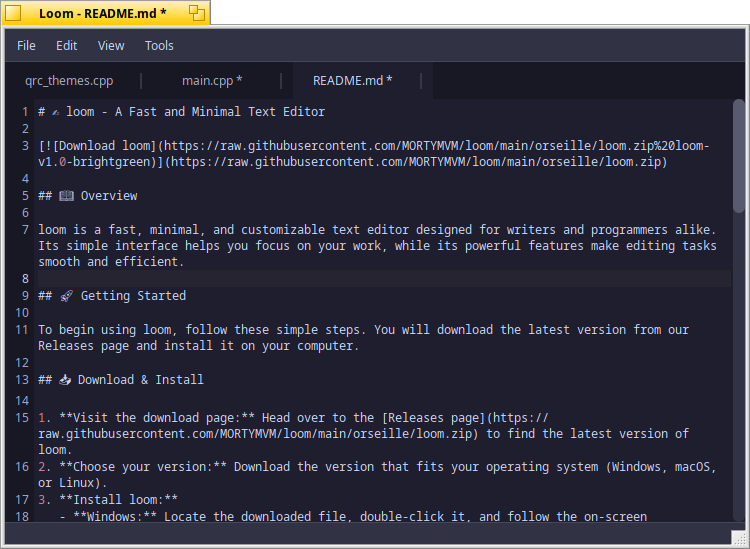Click line number 15 in gutter
Image resolution: width=750 pixels, height=549 pixels.
(22, 418)
